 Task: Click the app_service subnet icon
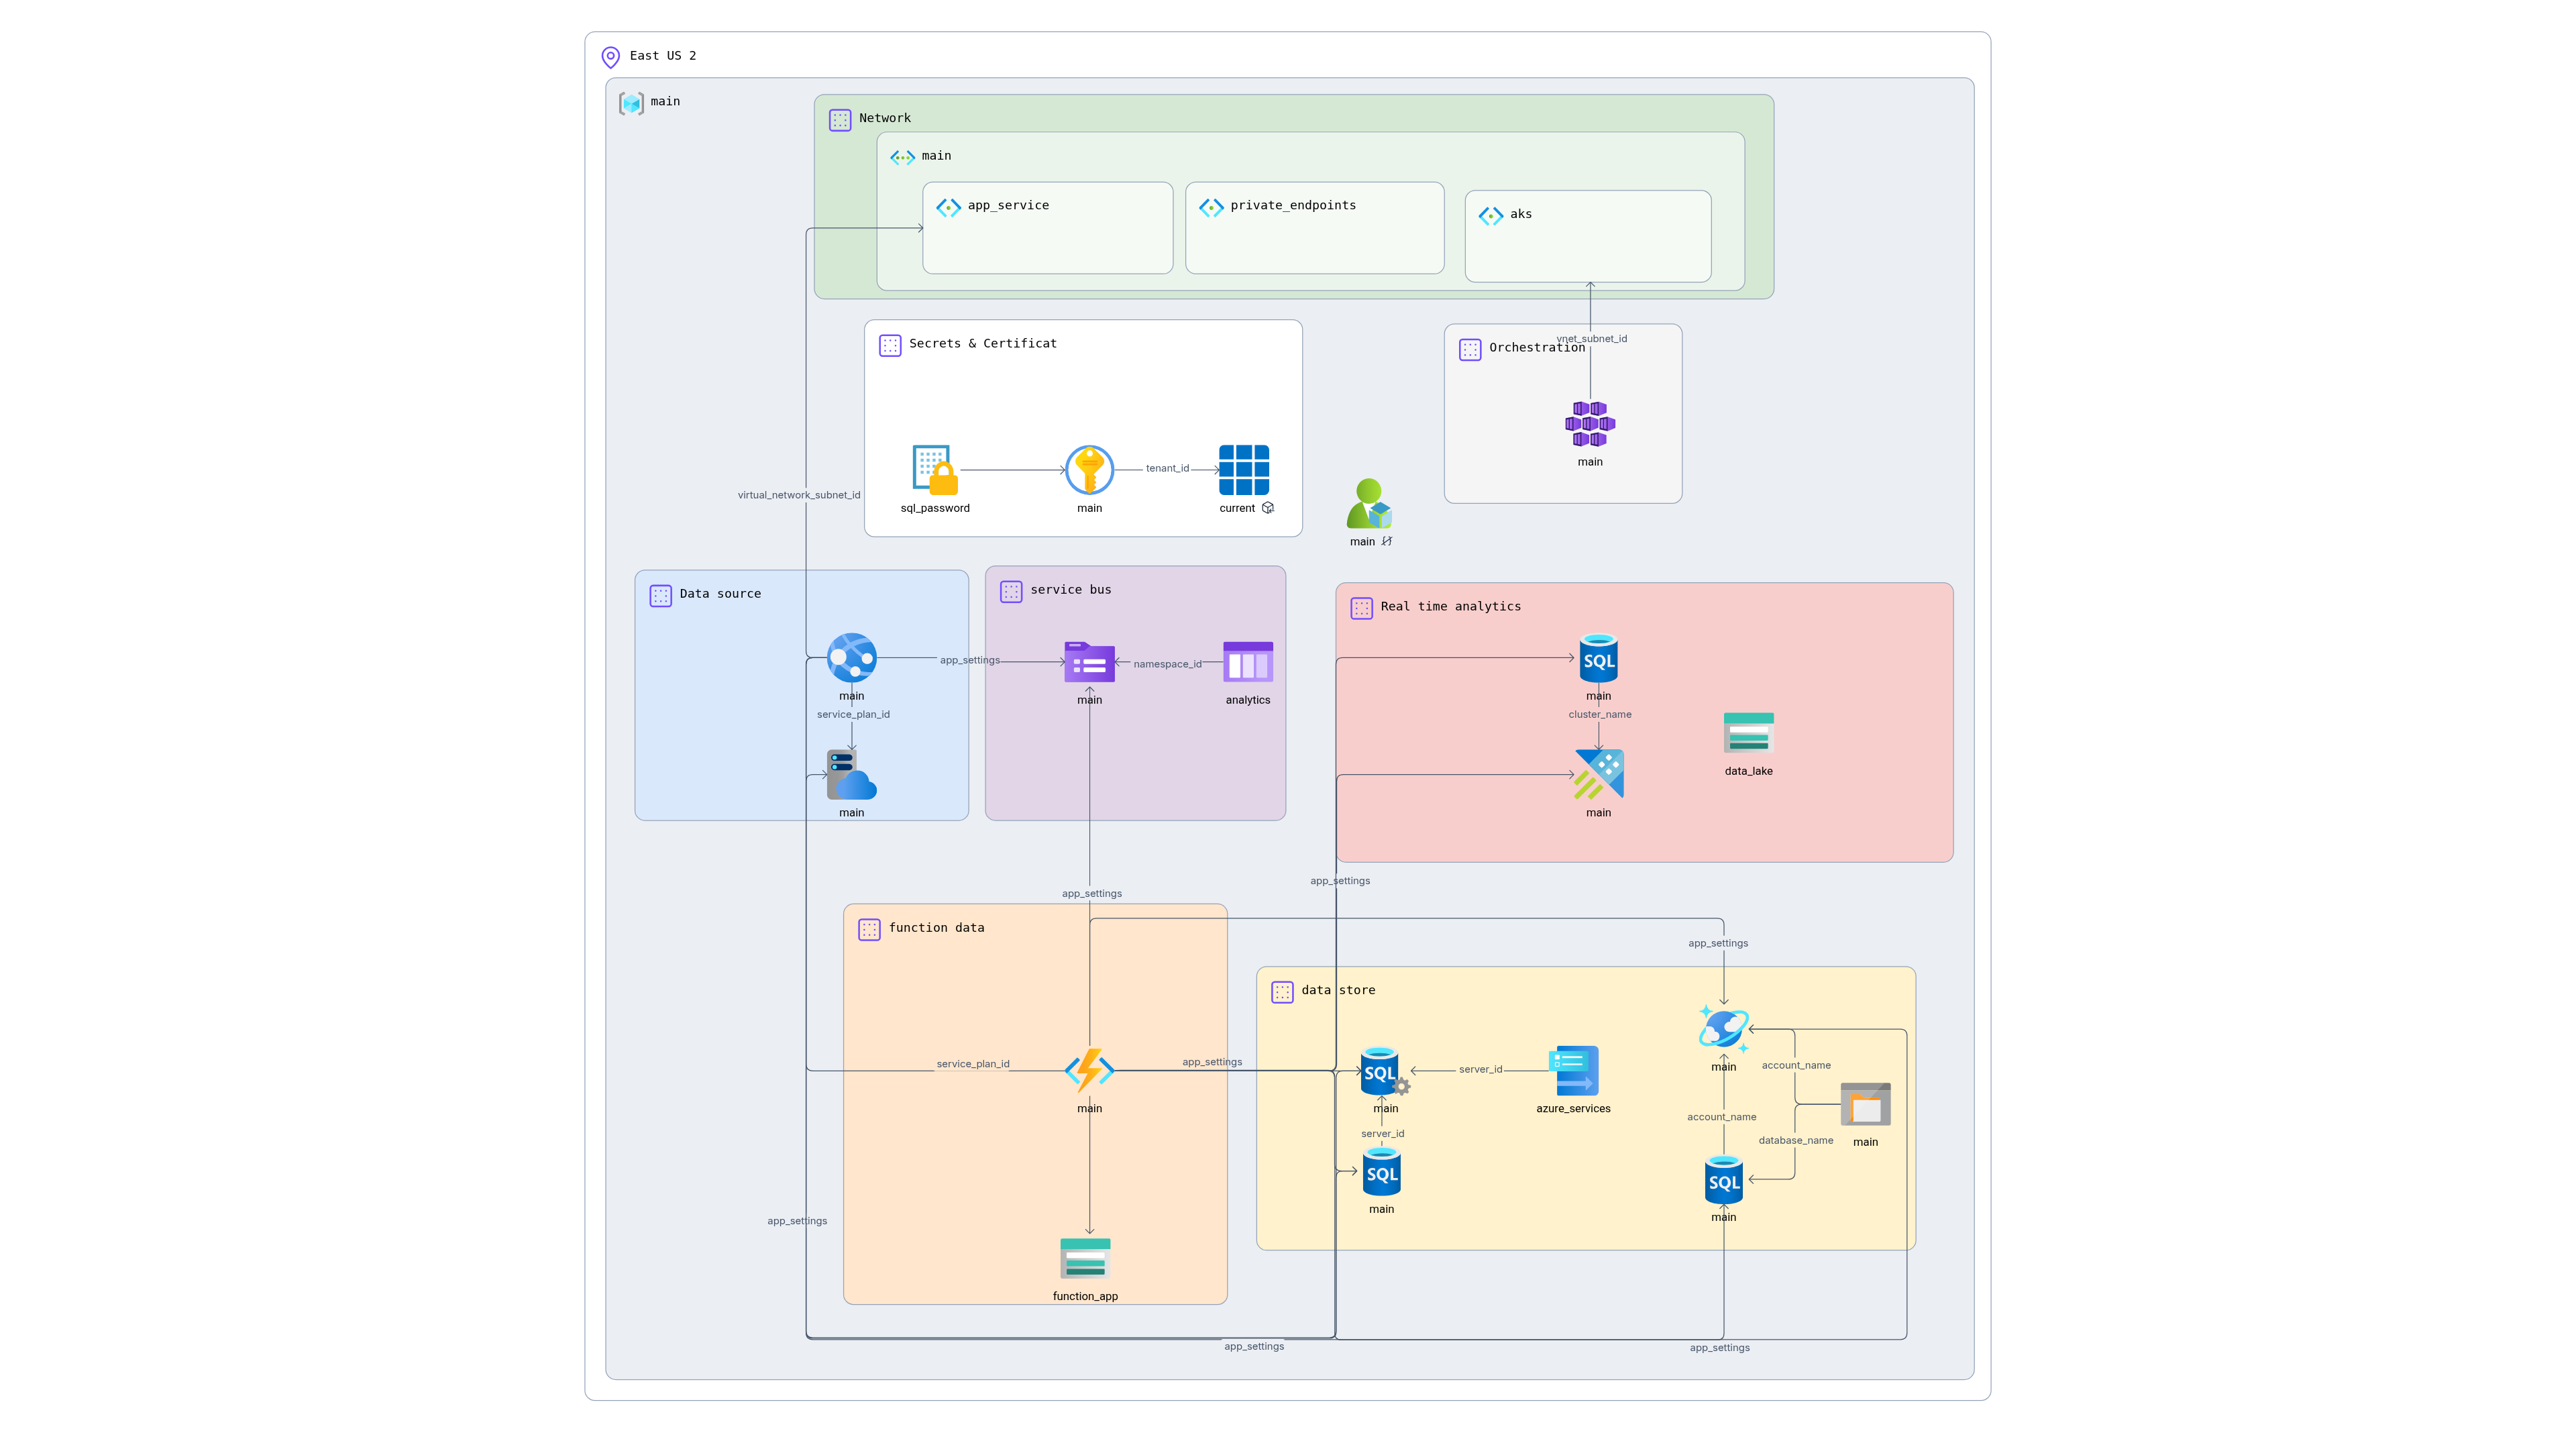pos(948,207)
